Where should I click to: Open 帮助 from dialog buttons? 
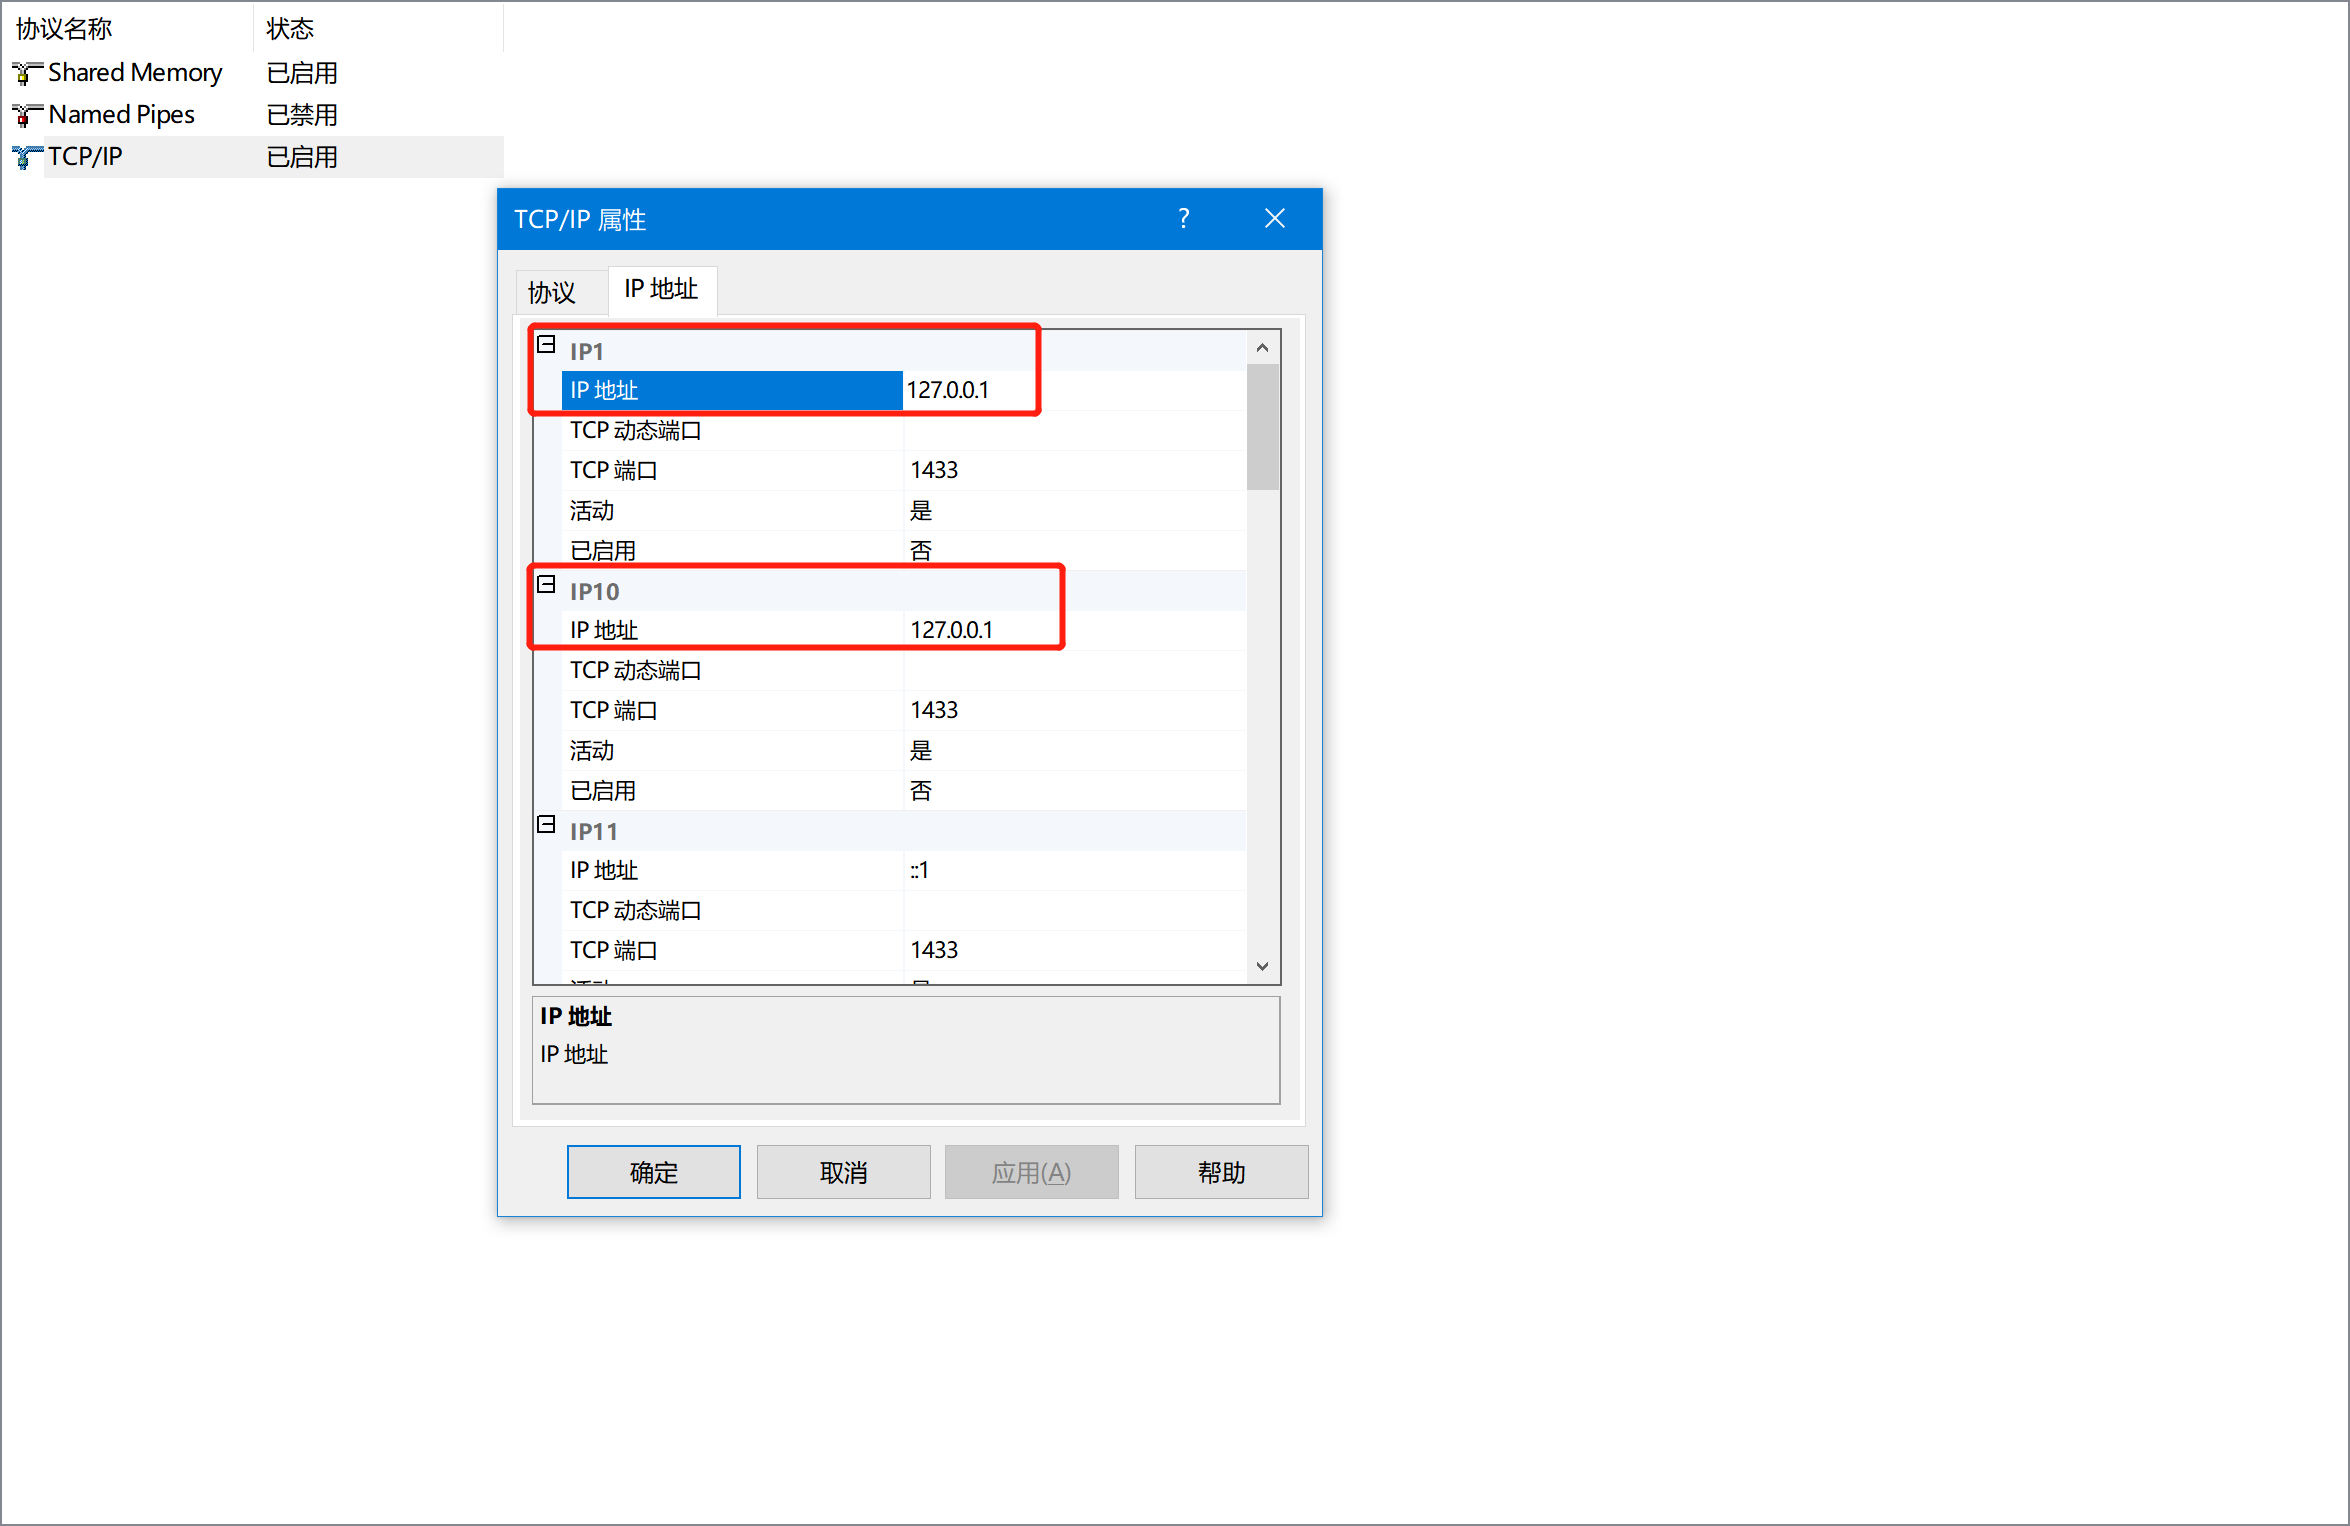pyautogui.click(x=1221, y=1172)
